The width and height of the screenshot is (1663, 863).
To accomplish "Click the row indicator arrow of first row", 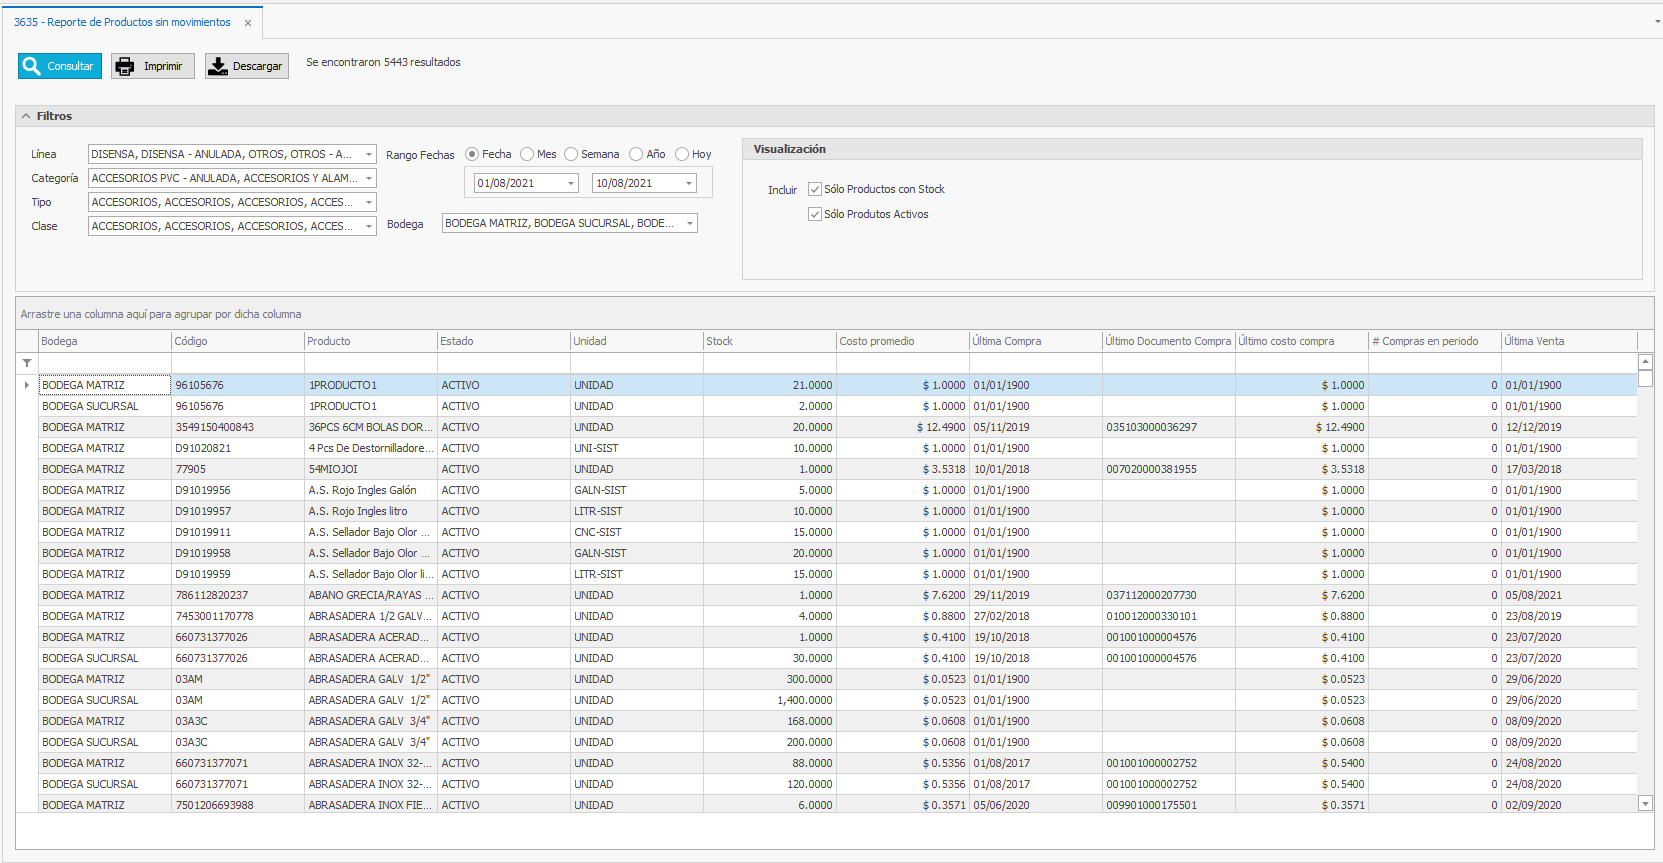I will [x=27, y=385].
